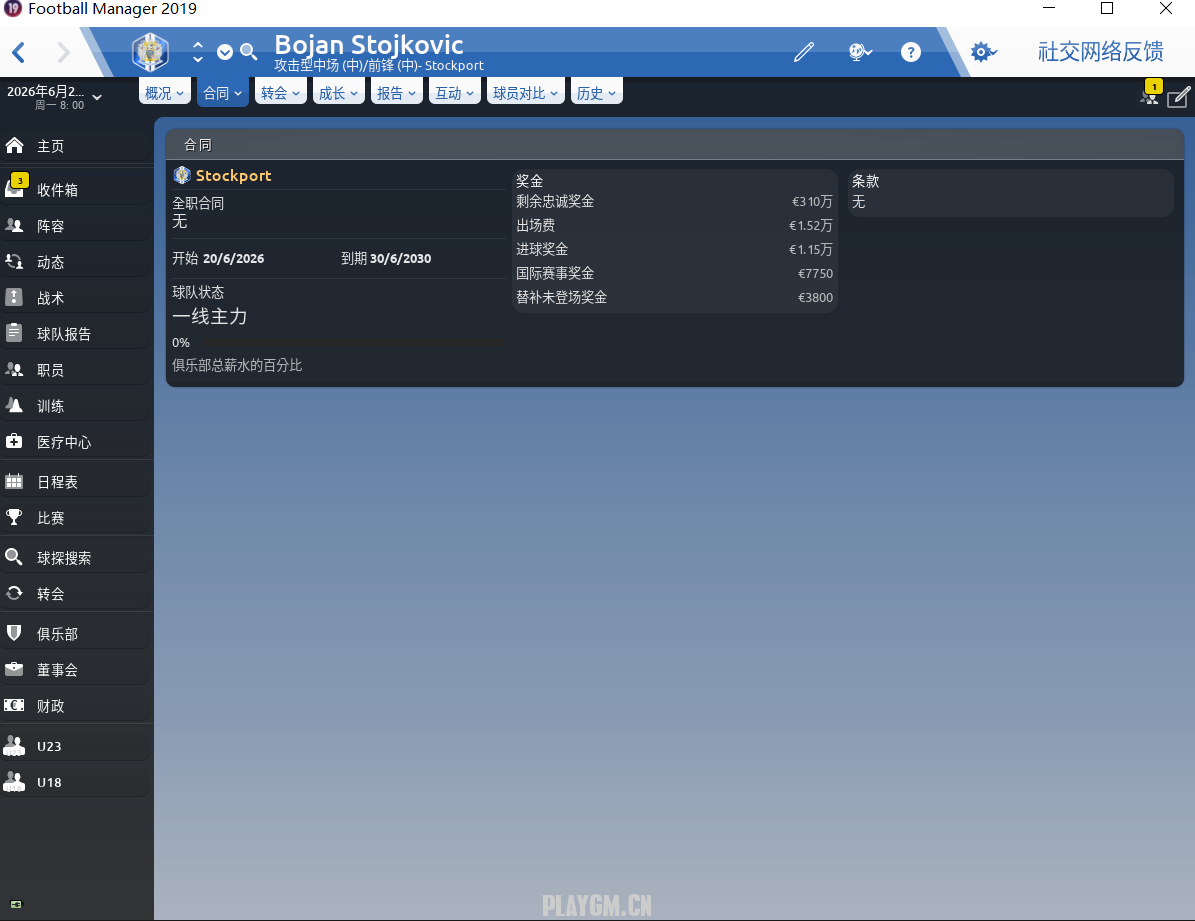Open the 历史 dropdown tab
The image size is (1195, 921).
[596, 92]
